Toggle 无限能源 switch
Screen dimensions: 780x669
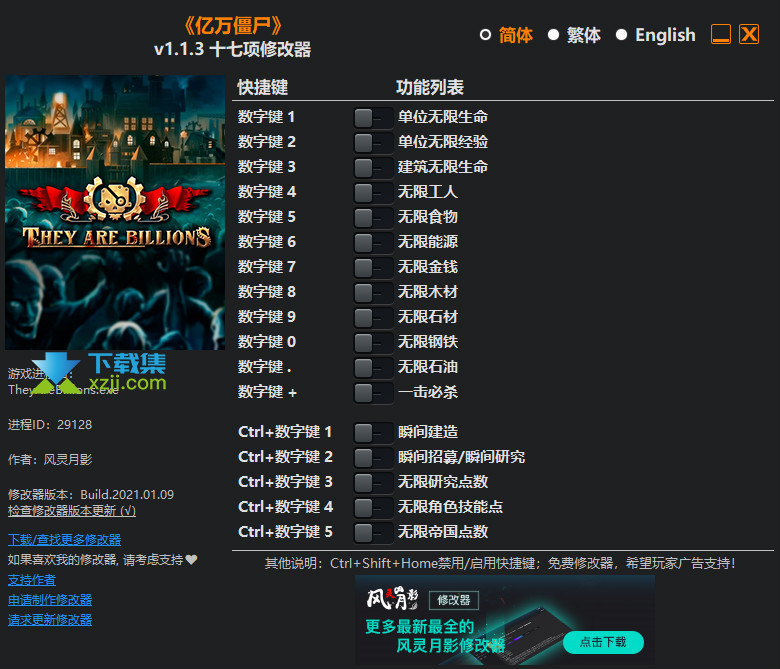tap(373, 242)
